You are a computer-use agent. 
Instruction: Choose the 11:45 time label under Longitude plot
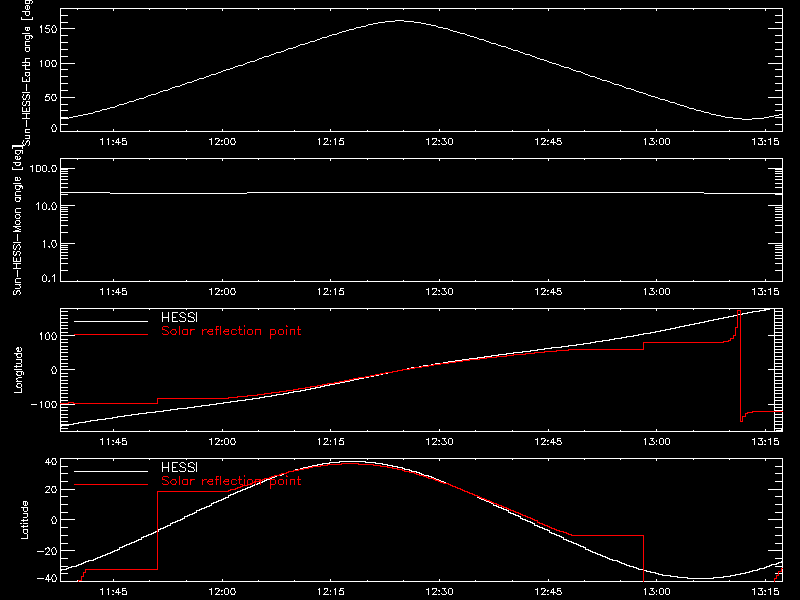coord(113,441)
